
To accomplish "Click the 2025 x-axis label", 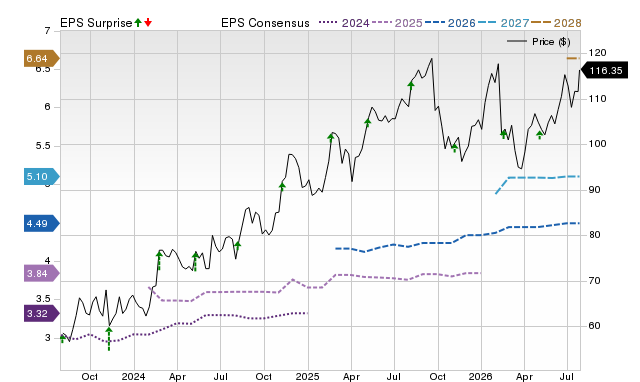I will (x=307, y=376).
